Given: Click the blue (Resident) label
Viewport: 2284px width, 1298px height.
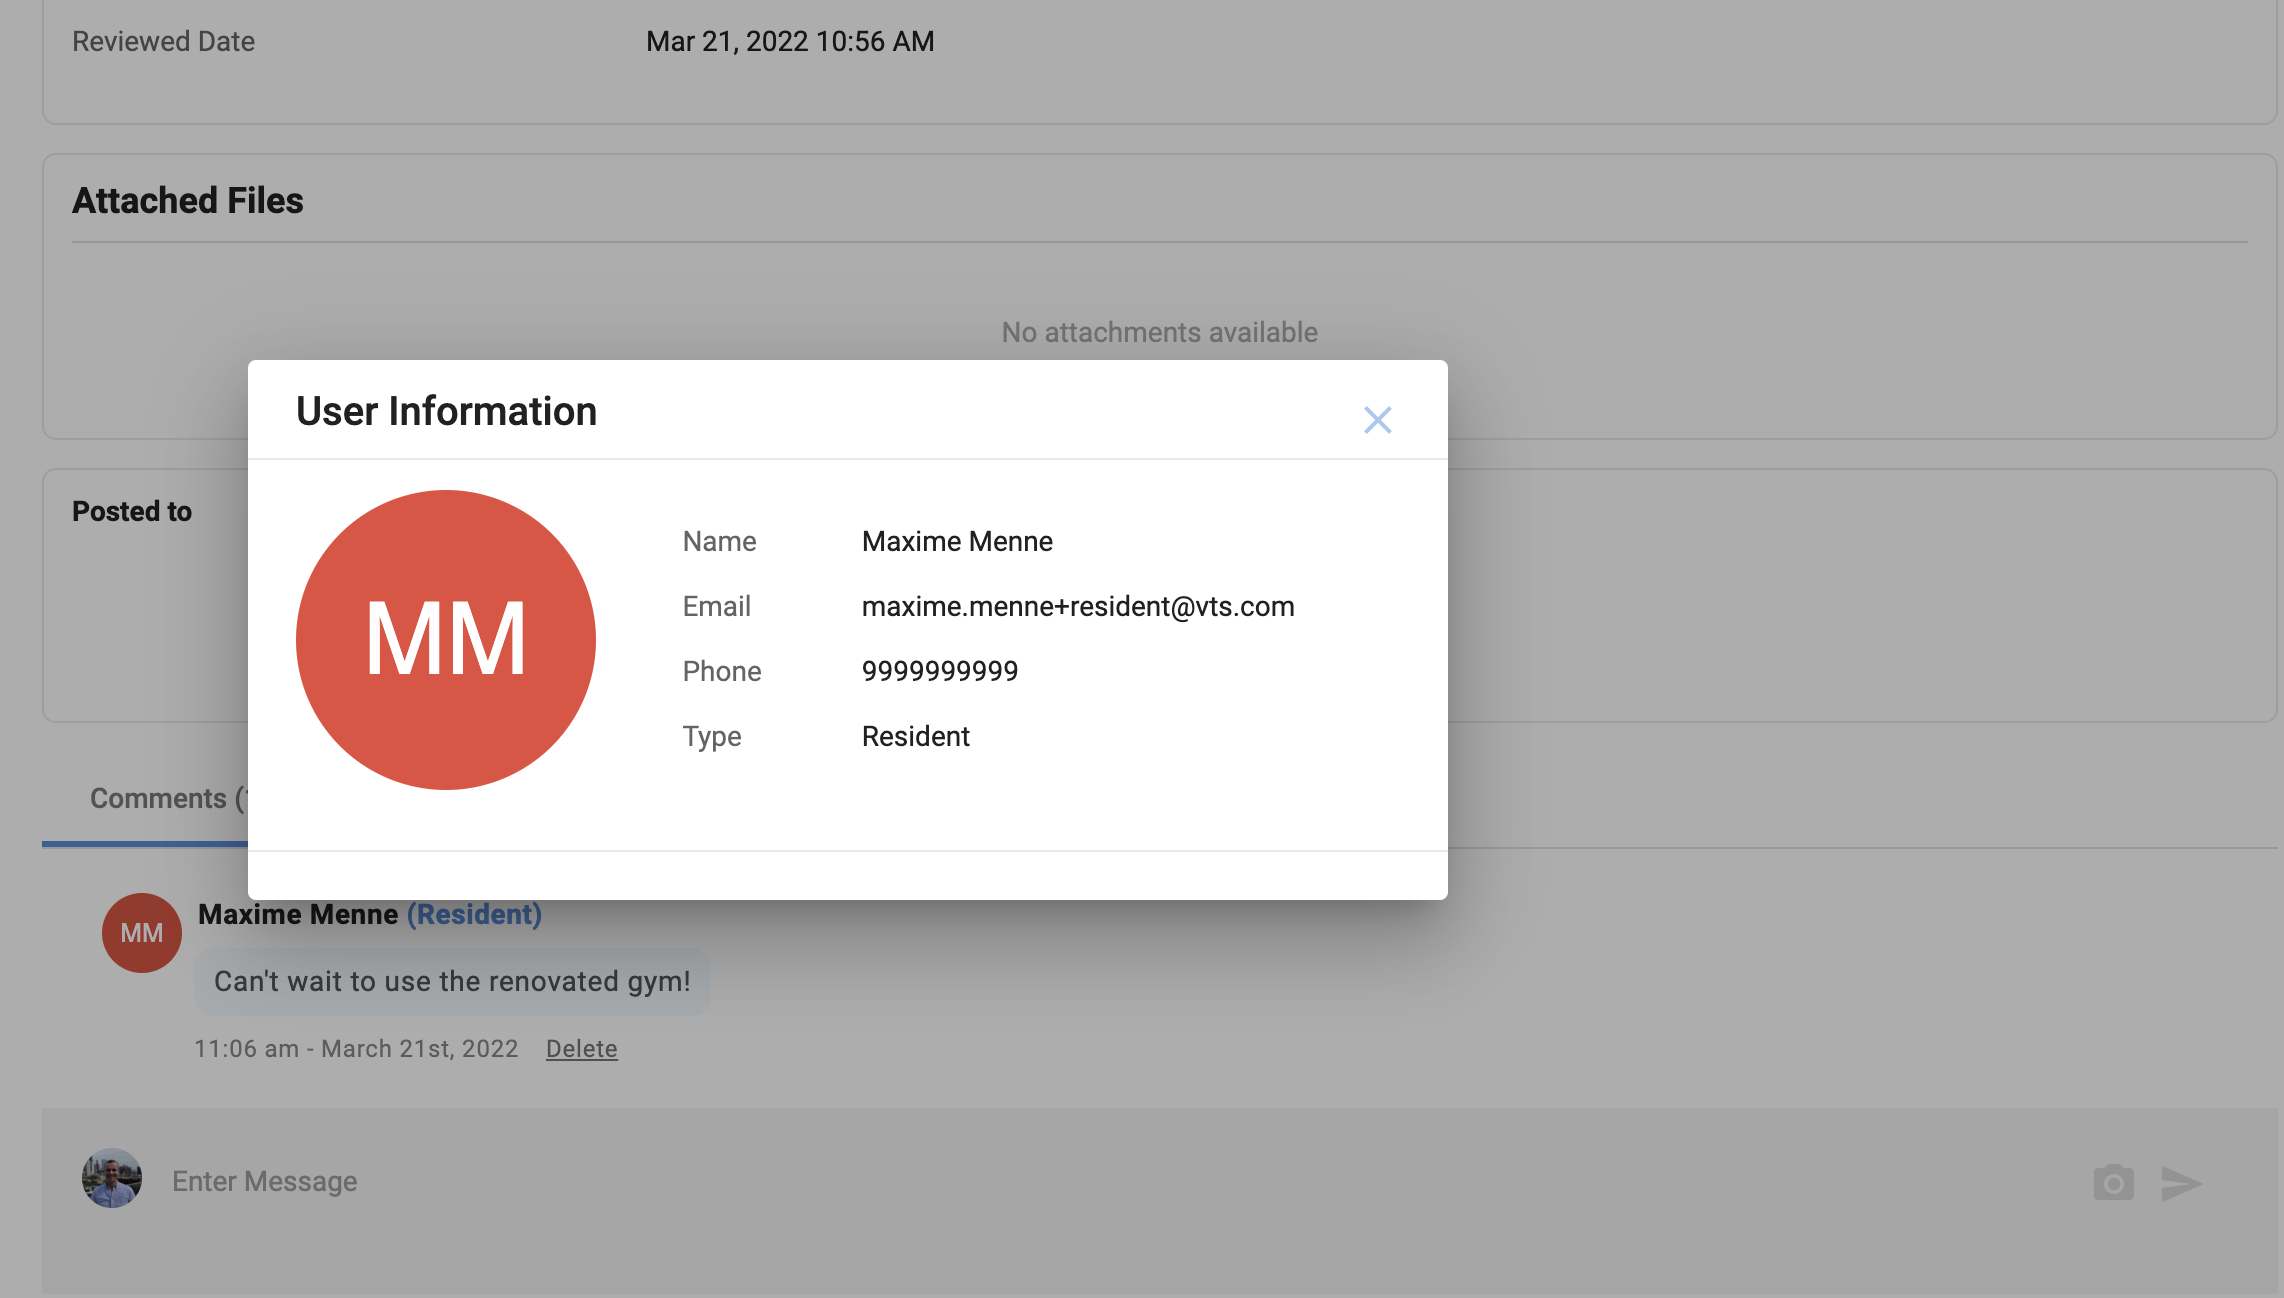Looking at the screenshot, I should pyautogui.click(x=474, y=915).
